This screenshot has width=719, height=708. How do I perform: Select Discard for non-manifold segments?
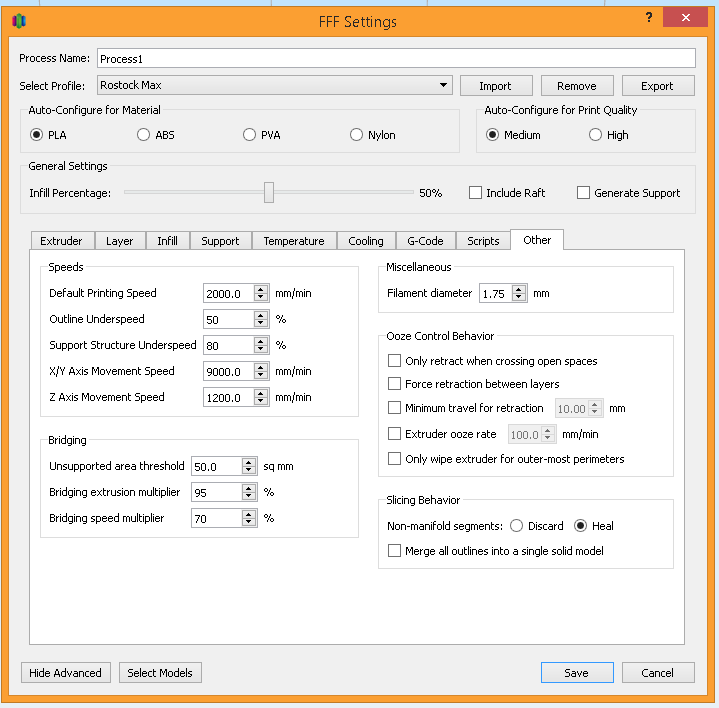[x=516, y=525]
